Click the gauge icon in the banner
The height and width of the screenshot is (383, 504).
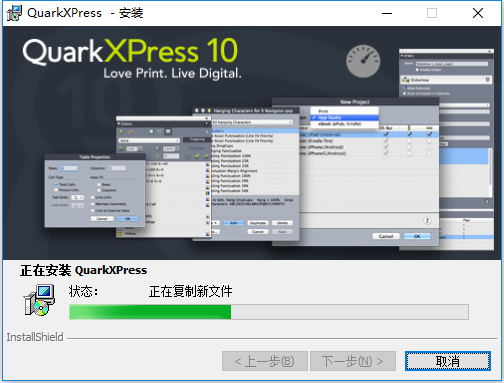click(x=363, y=61)
